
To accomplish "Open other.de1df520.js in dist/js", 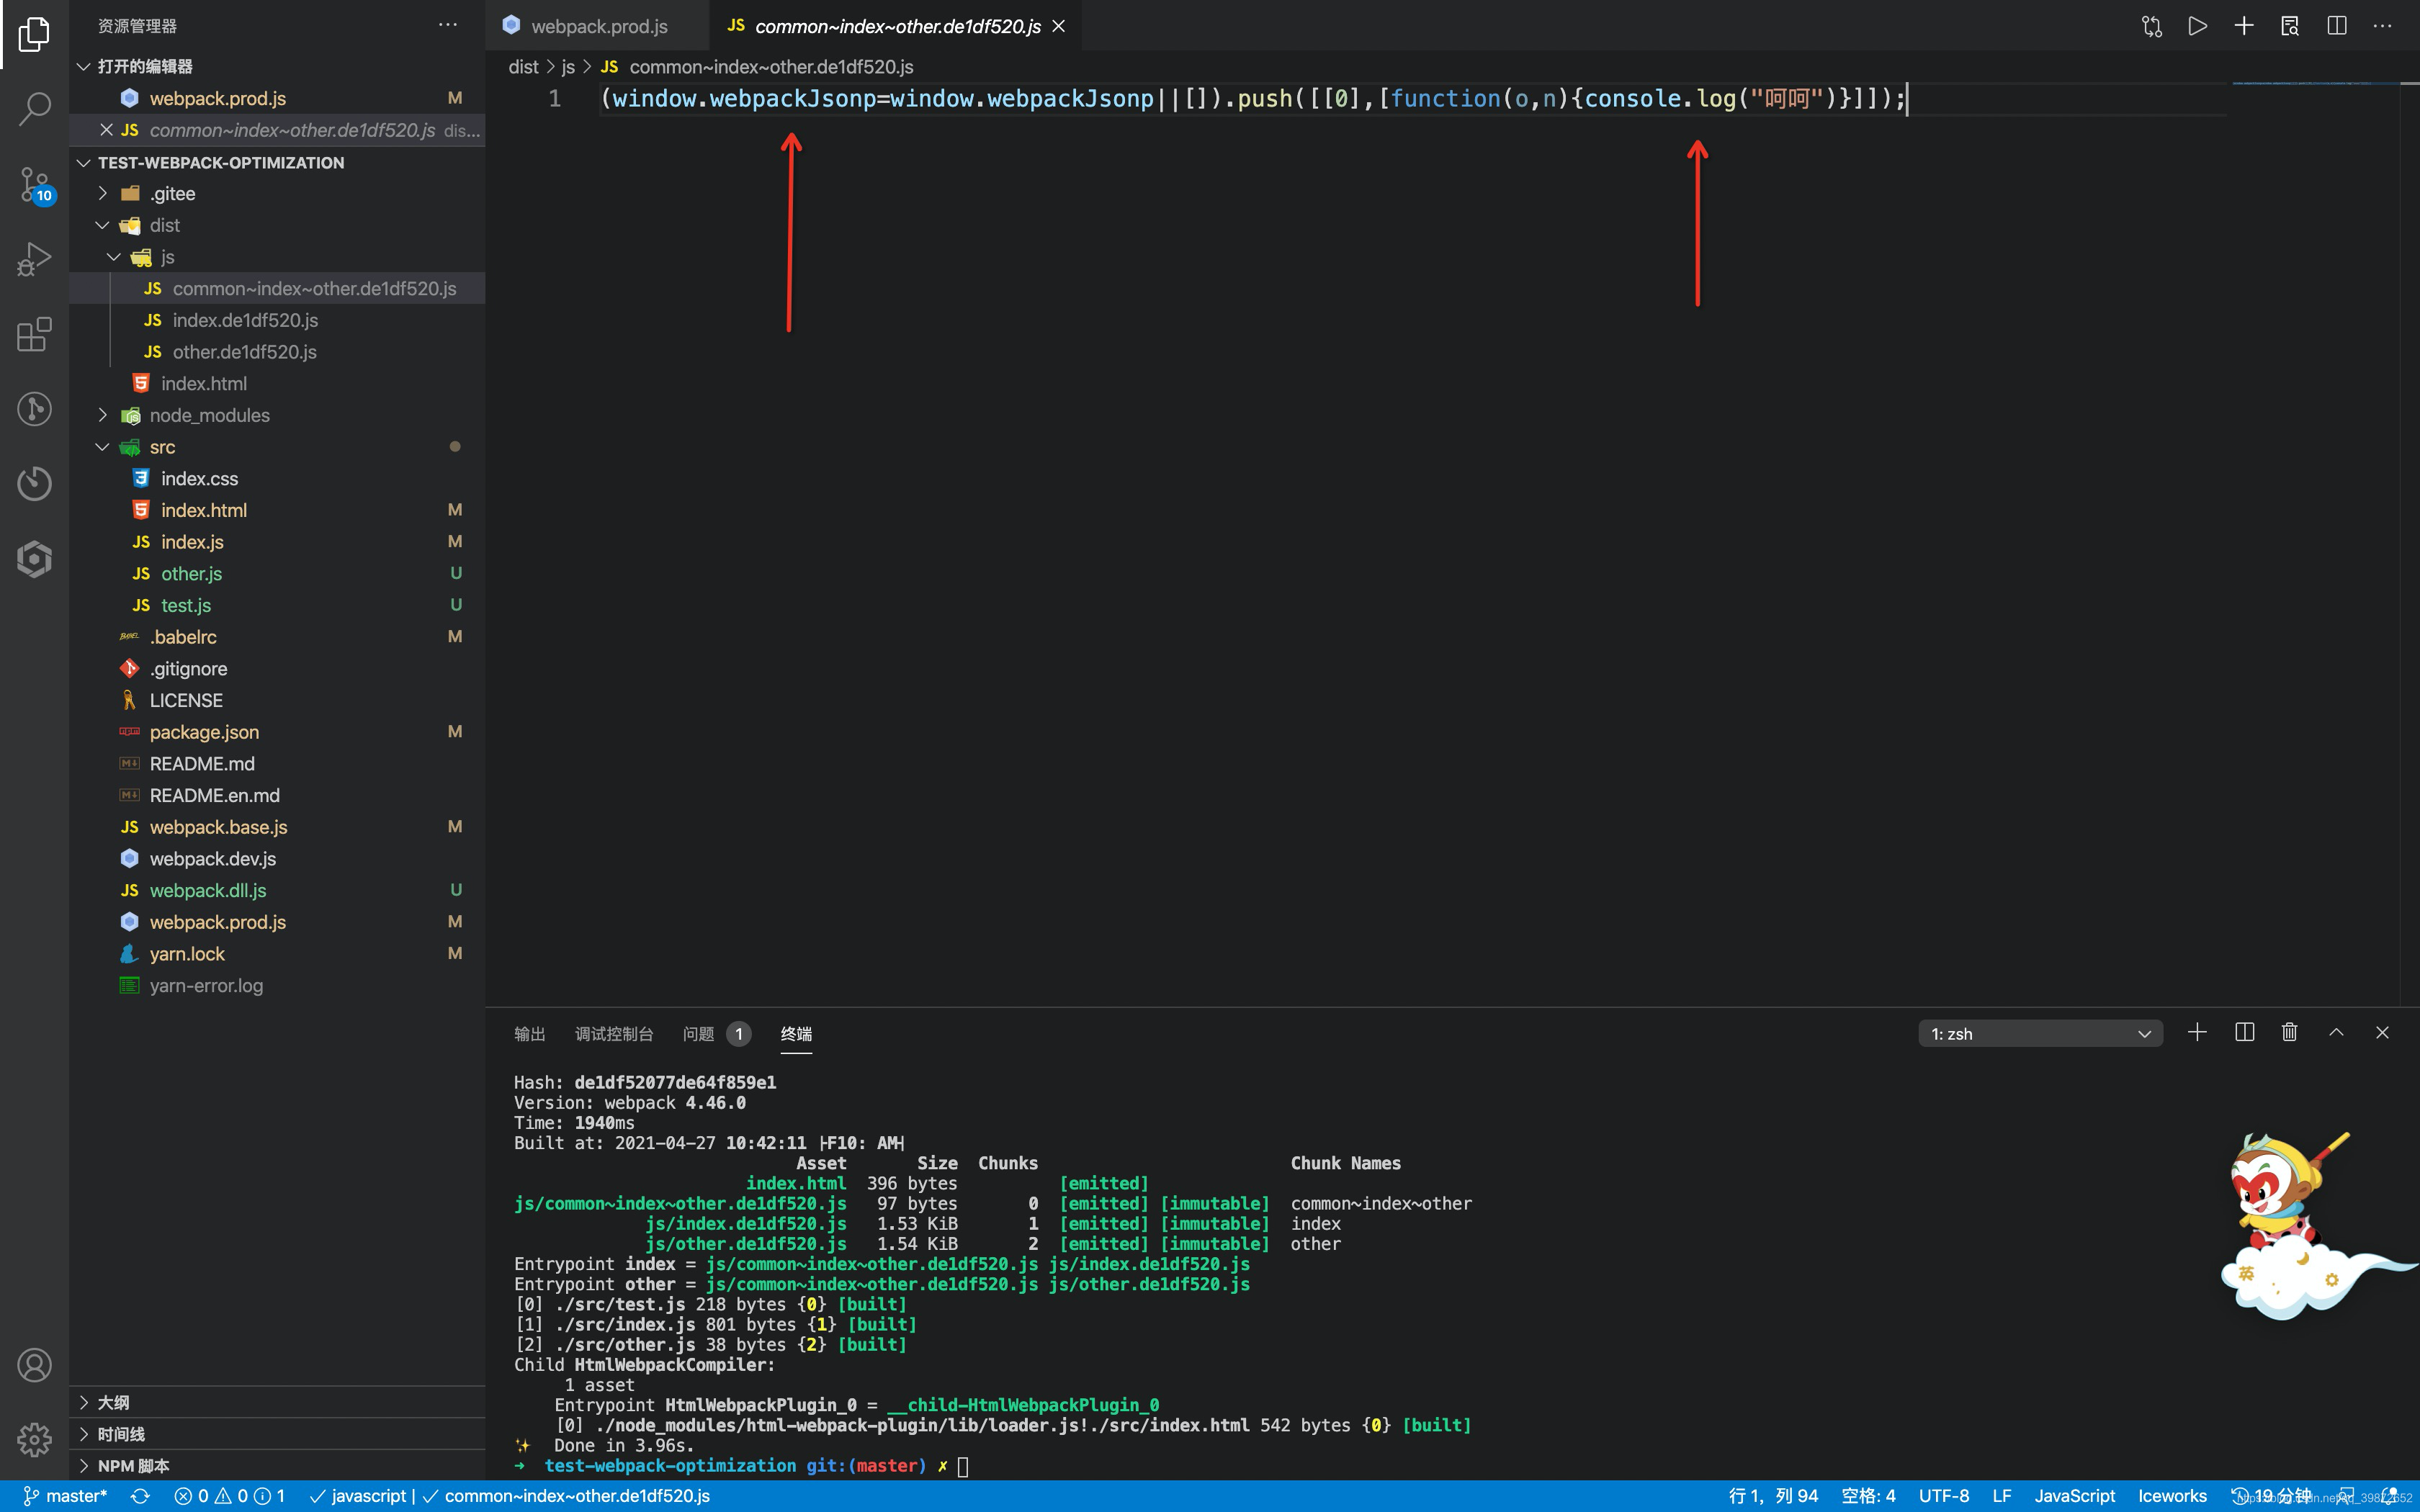I will tap(277, 352).
